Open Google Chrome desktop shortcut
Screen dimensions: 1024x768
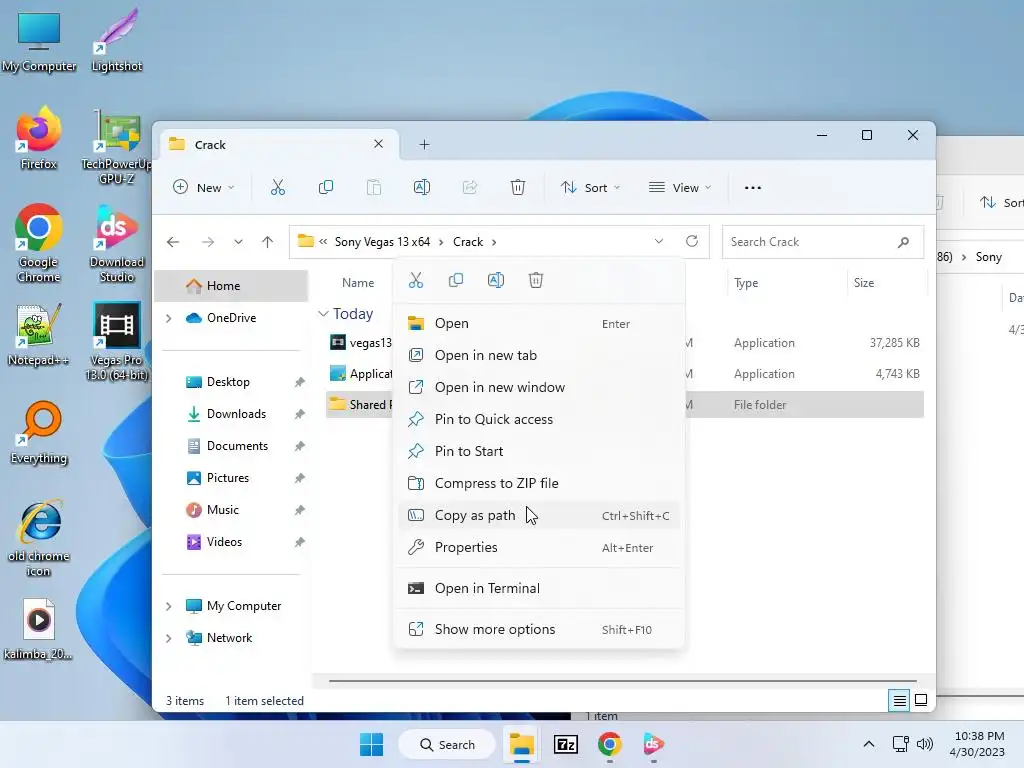[x=39, y=243]
